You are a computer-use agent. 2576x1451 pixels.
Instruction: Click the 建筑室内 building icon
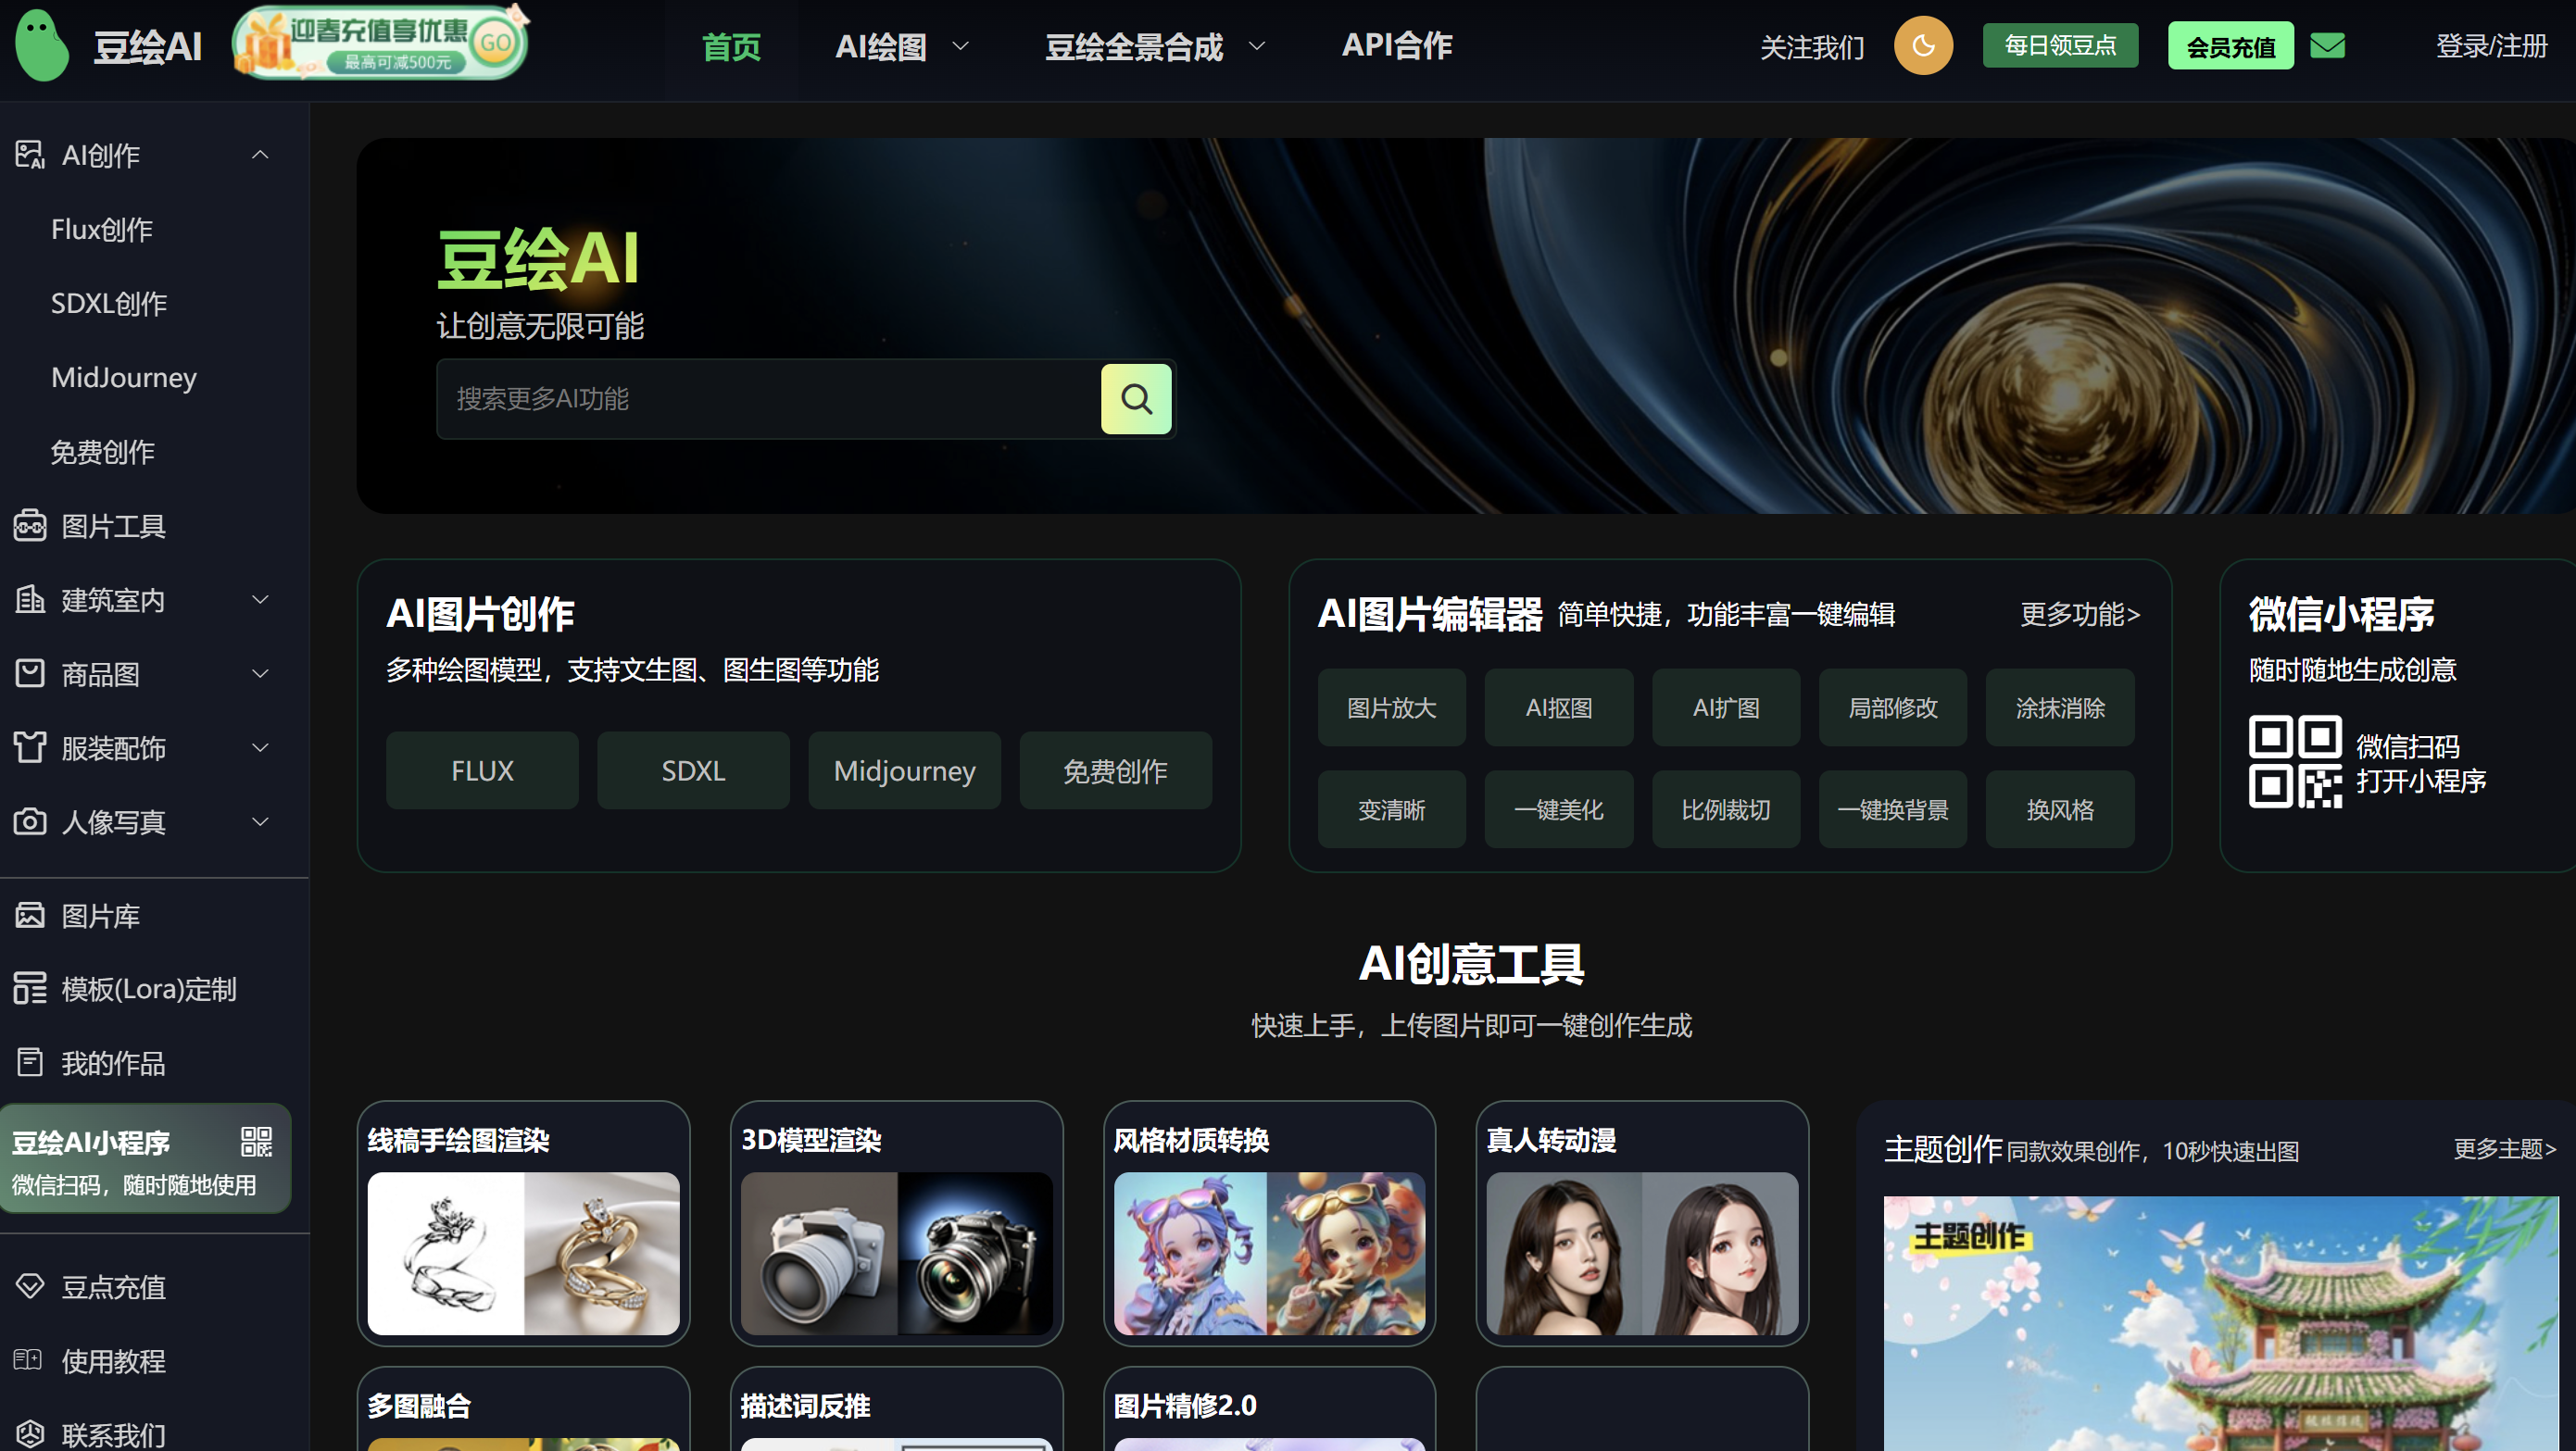tap(30, 600)
